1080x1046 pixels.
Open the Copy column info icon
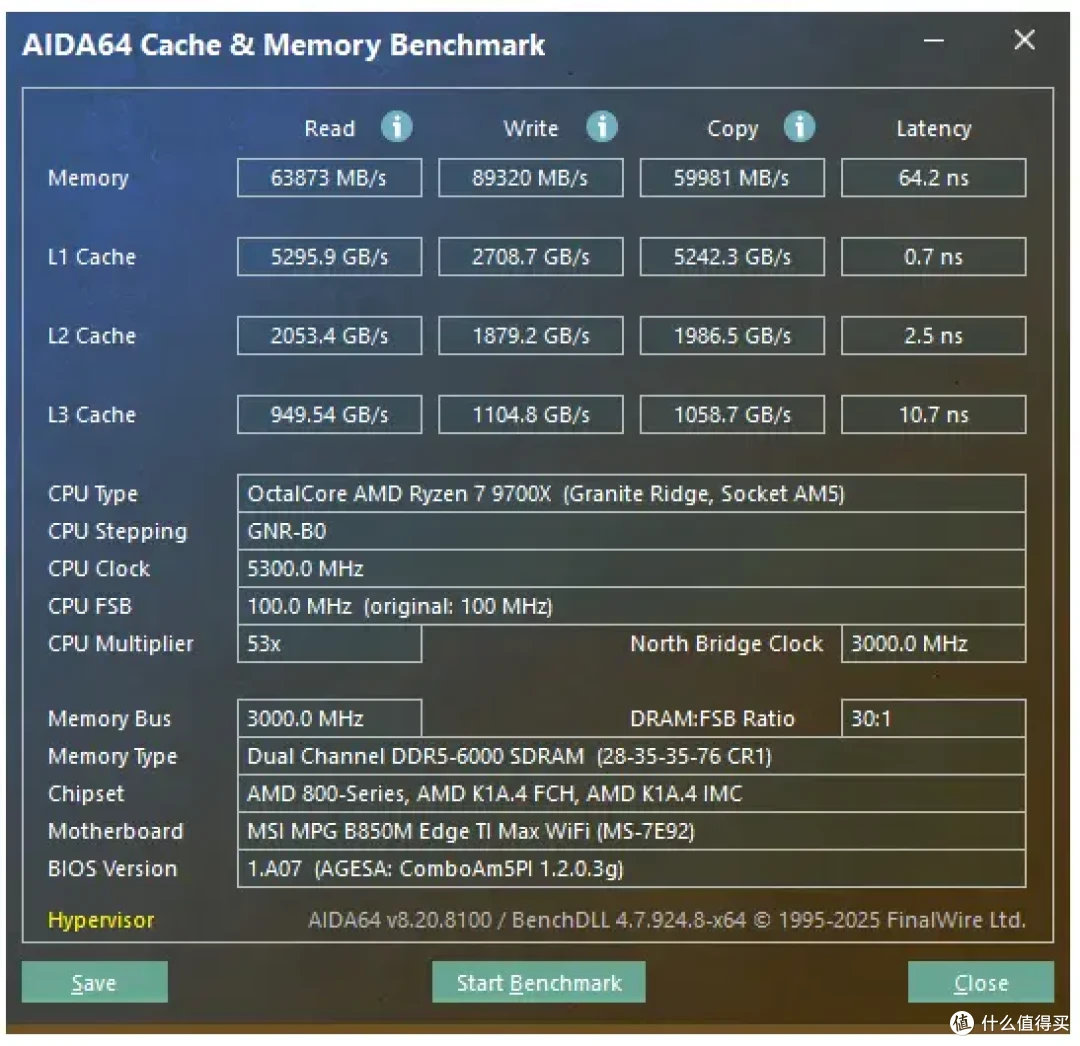pyautogui.click(x=799, y=127)
